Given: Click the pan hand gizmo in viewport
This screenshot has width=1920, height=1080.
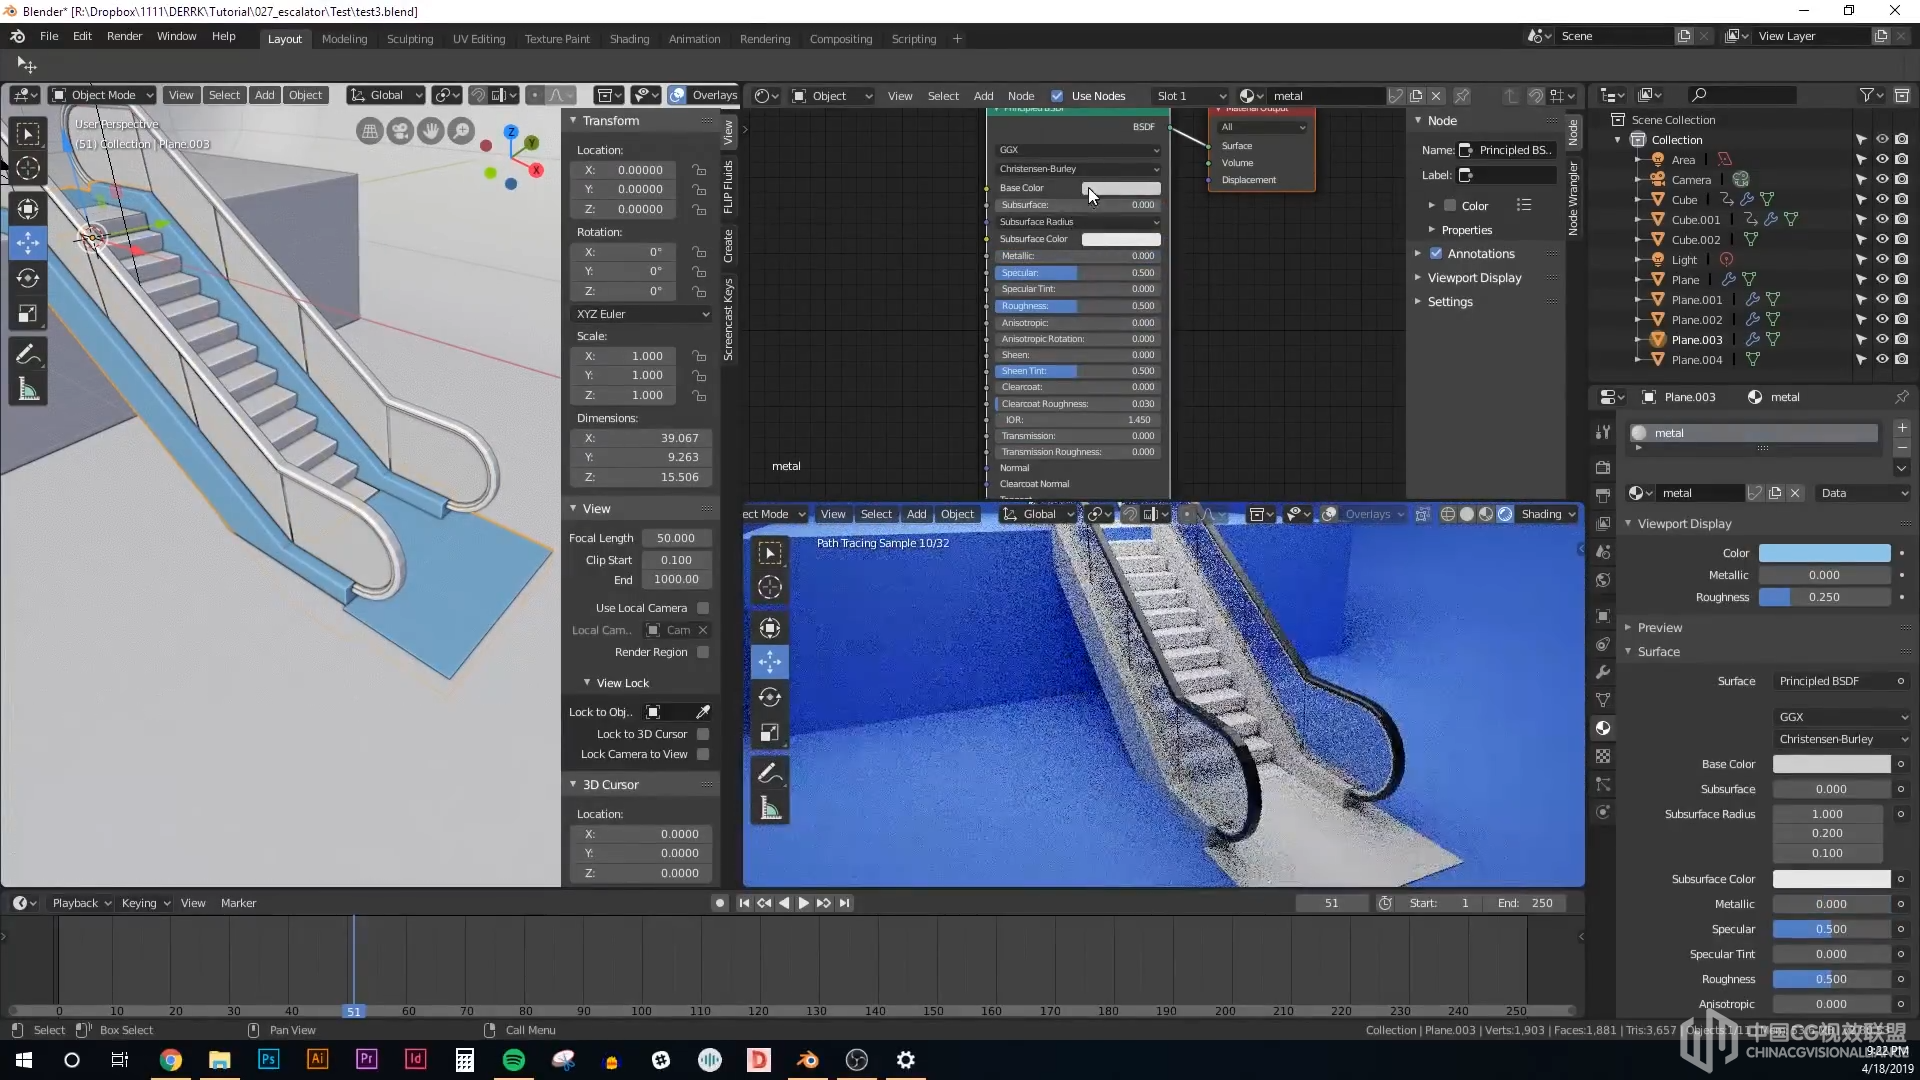Looking at the screenshot, I should (431, 131).
